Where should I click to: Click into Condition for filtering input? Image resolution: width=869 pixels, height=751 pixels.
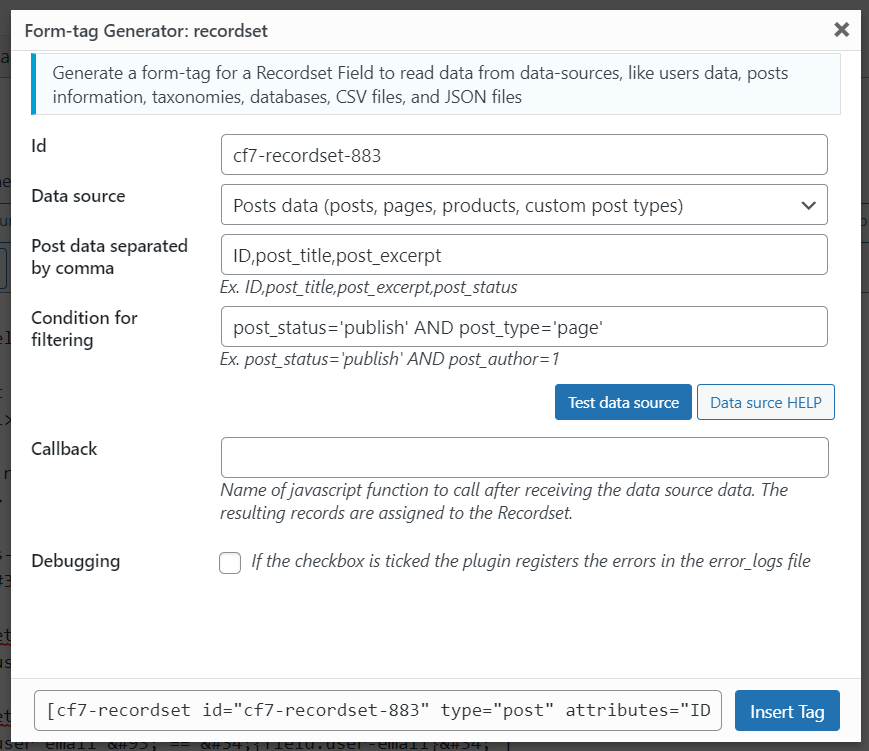click(x=523, y=326)
